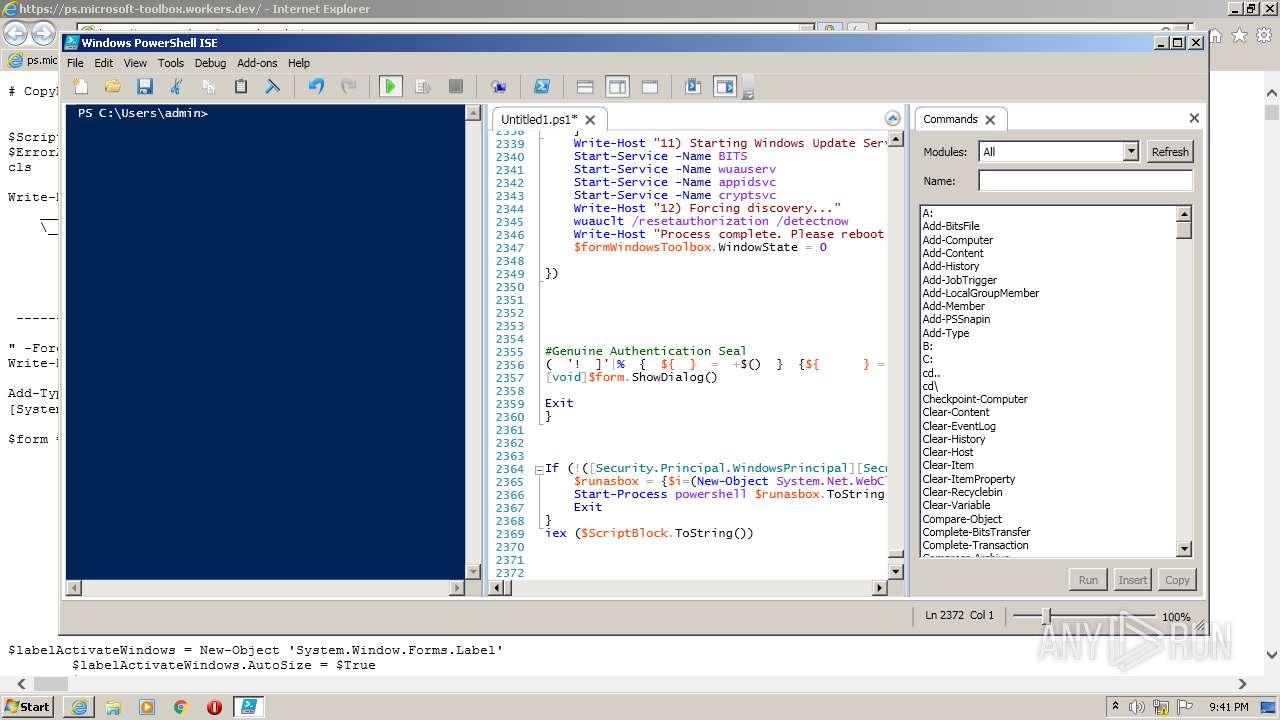Click the Name filter input field
This screenshot has width=1280, height=720.
1085,181
